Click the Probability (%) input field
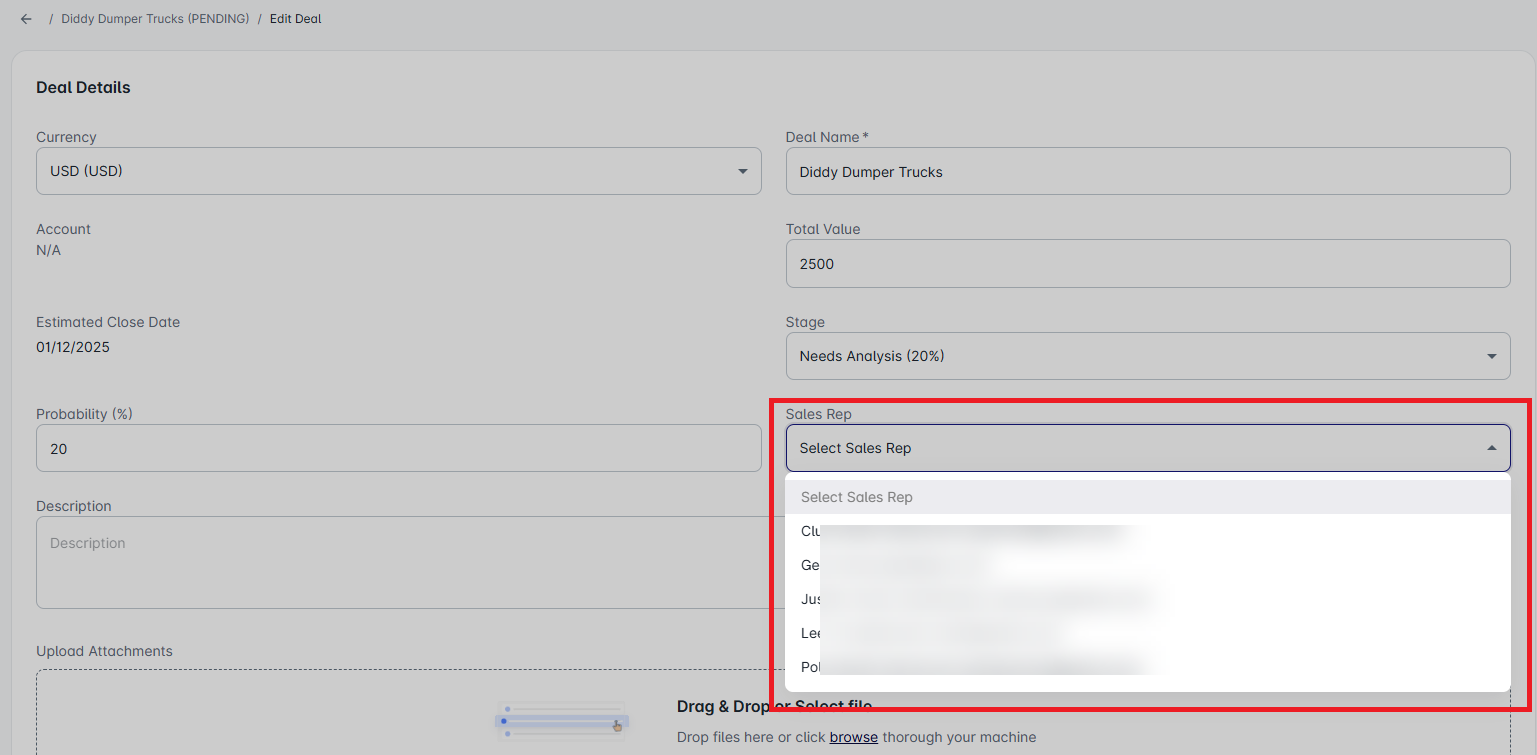Screen dimensions: 1537x755 click(x=398, y=449)
